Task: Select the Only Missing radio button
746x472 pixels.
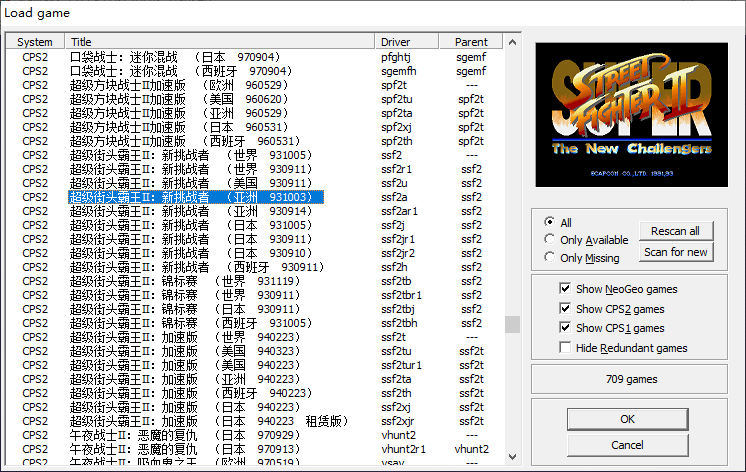Action: coord(549,258)
